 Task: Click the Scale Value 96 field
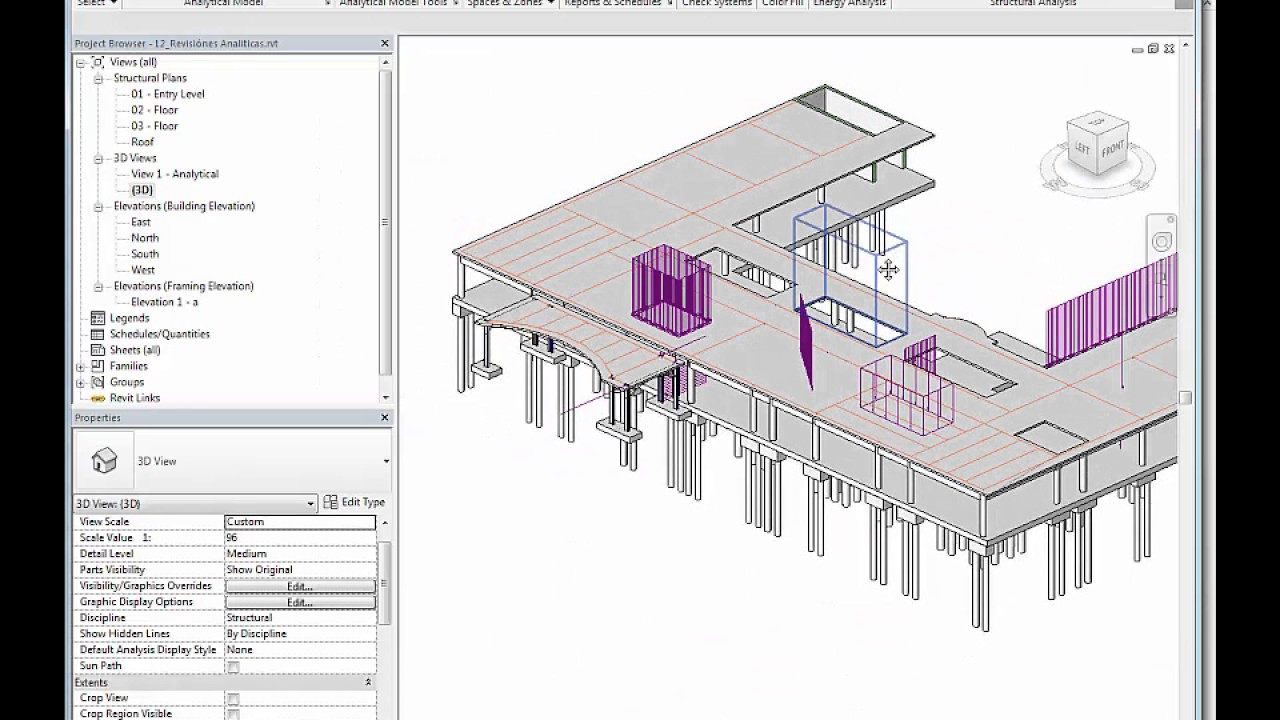(300, 538)
